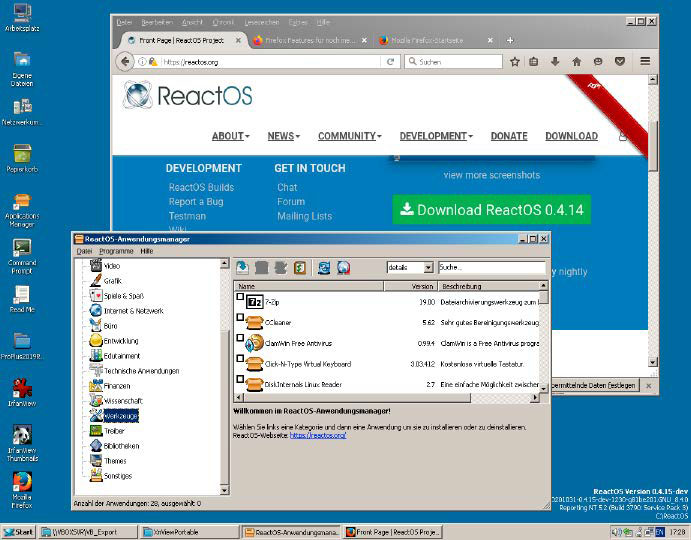Open new tab with plus button
Screen dimensions: 691x540
510,40
